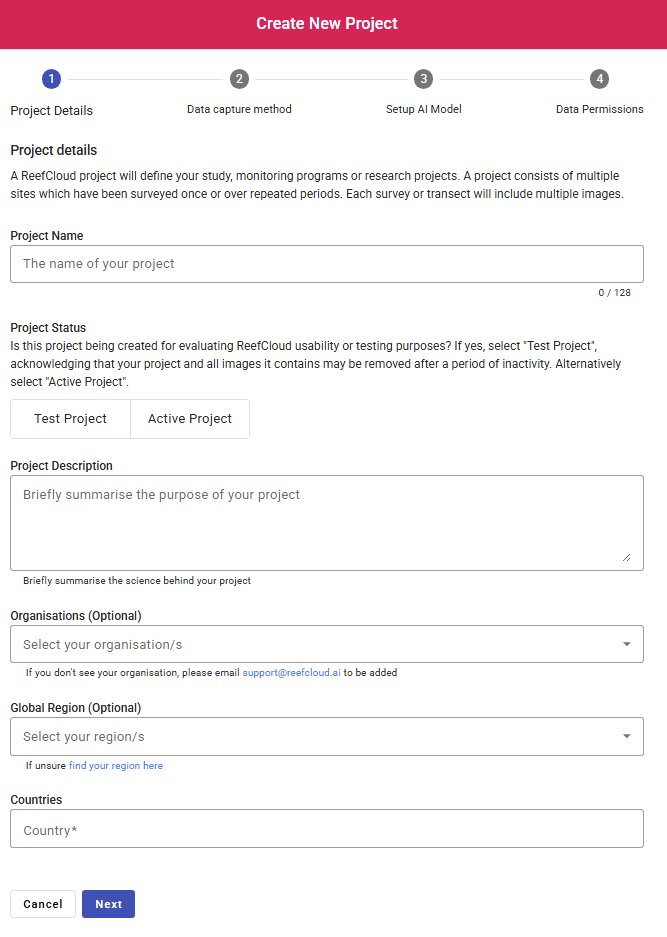The image size is (667, 937).
Task: Go to the Data Permissions step
Action: pos(599,109)
